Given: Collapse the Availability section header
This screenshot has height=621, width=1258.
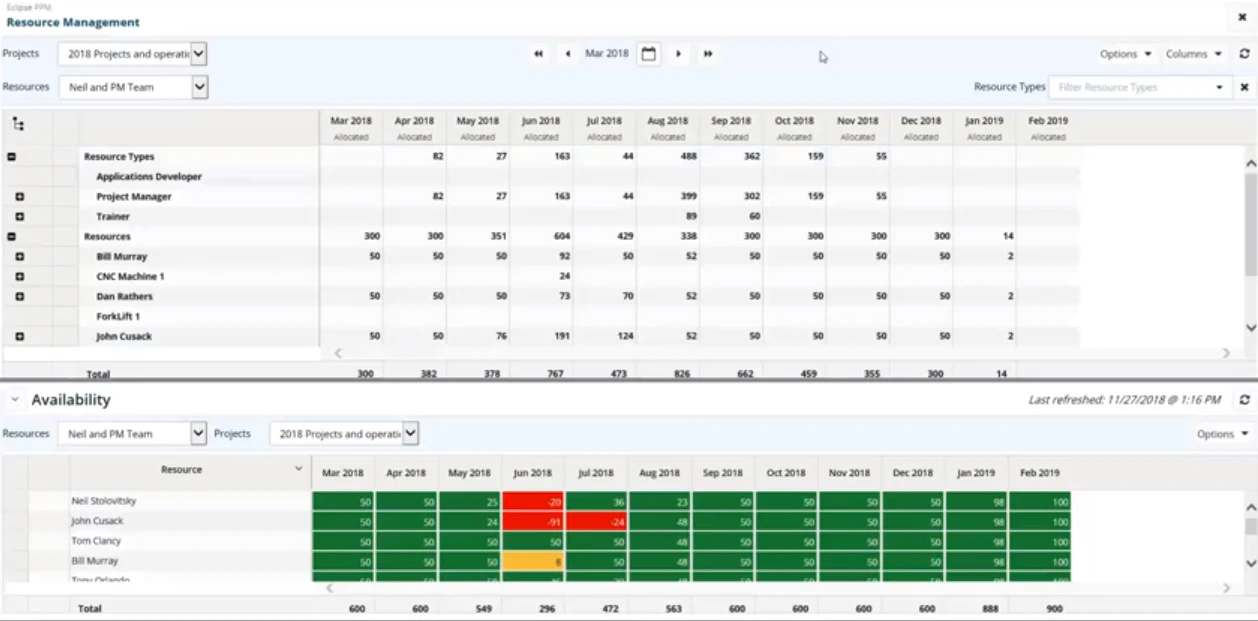Looking at the screenshot, I should click(x=12, y=397).
